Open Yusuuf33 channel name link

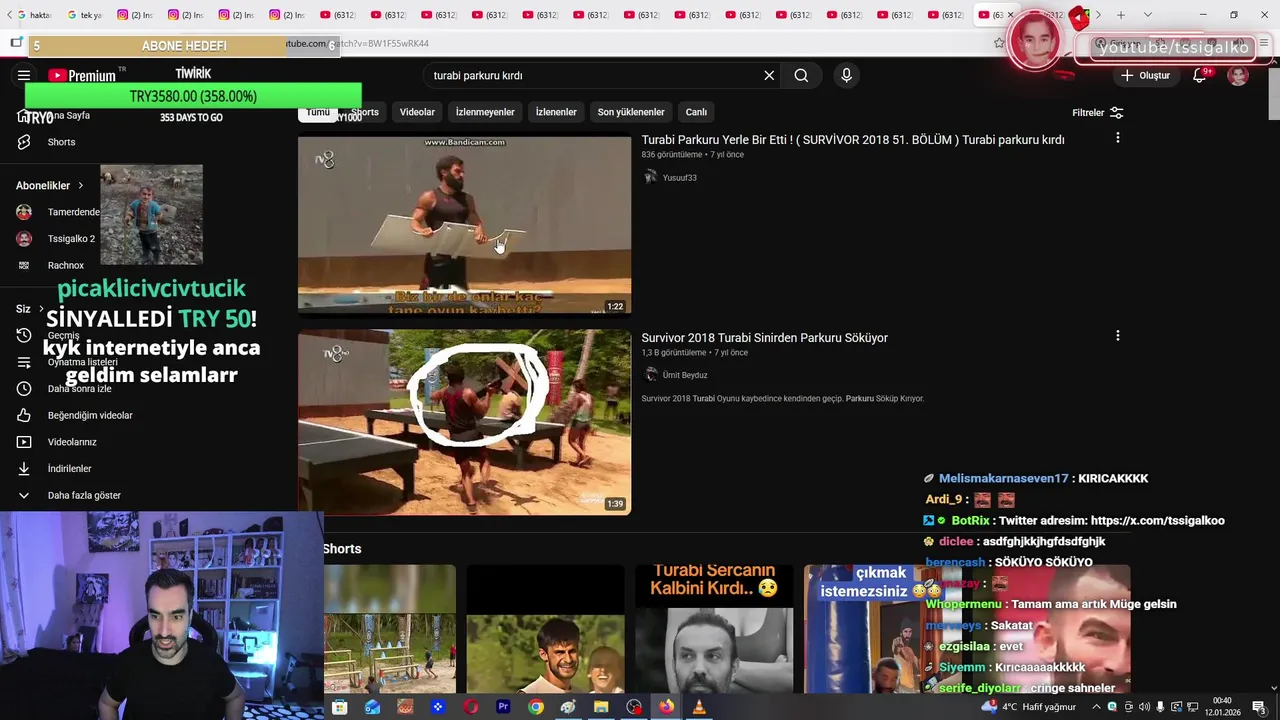679,178
